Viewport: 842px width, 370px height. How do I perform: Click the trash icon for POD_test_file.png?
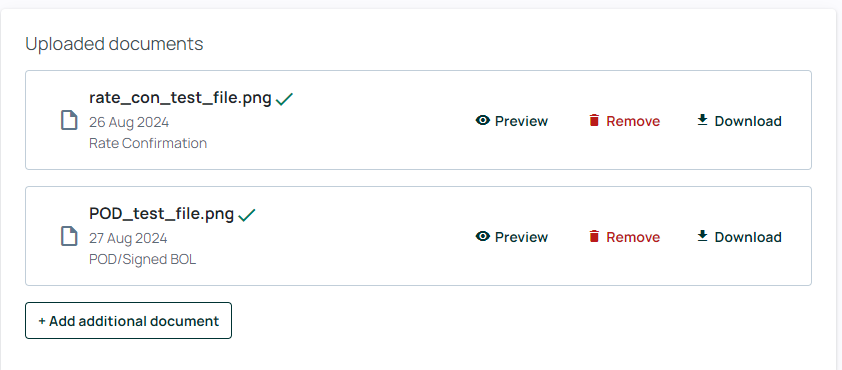(x=594, y=236)
